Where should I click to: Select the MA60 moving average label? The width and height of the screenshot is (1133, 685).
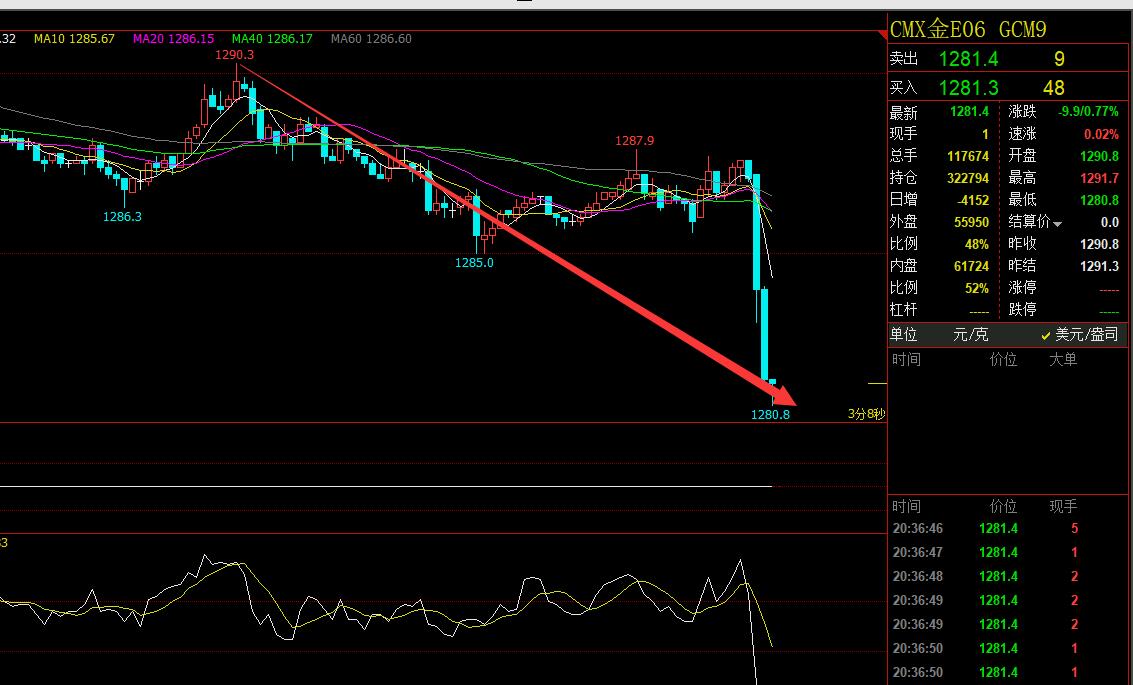371,39
